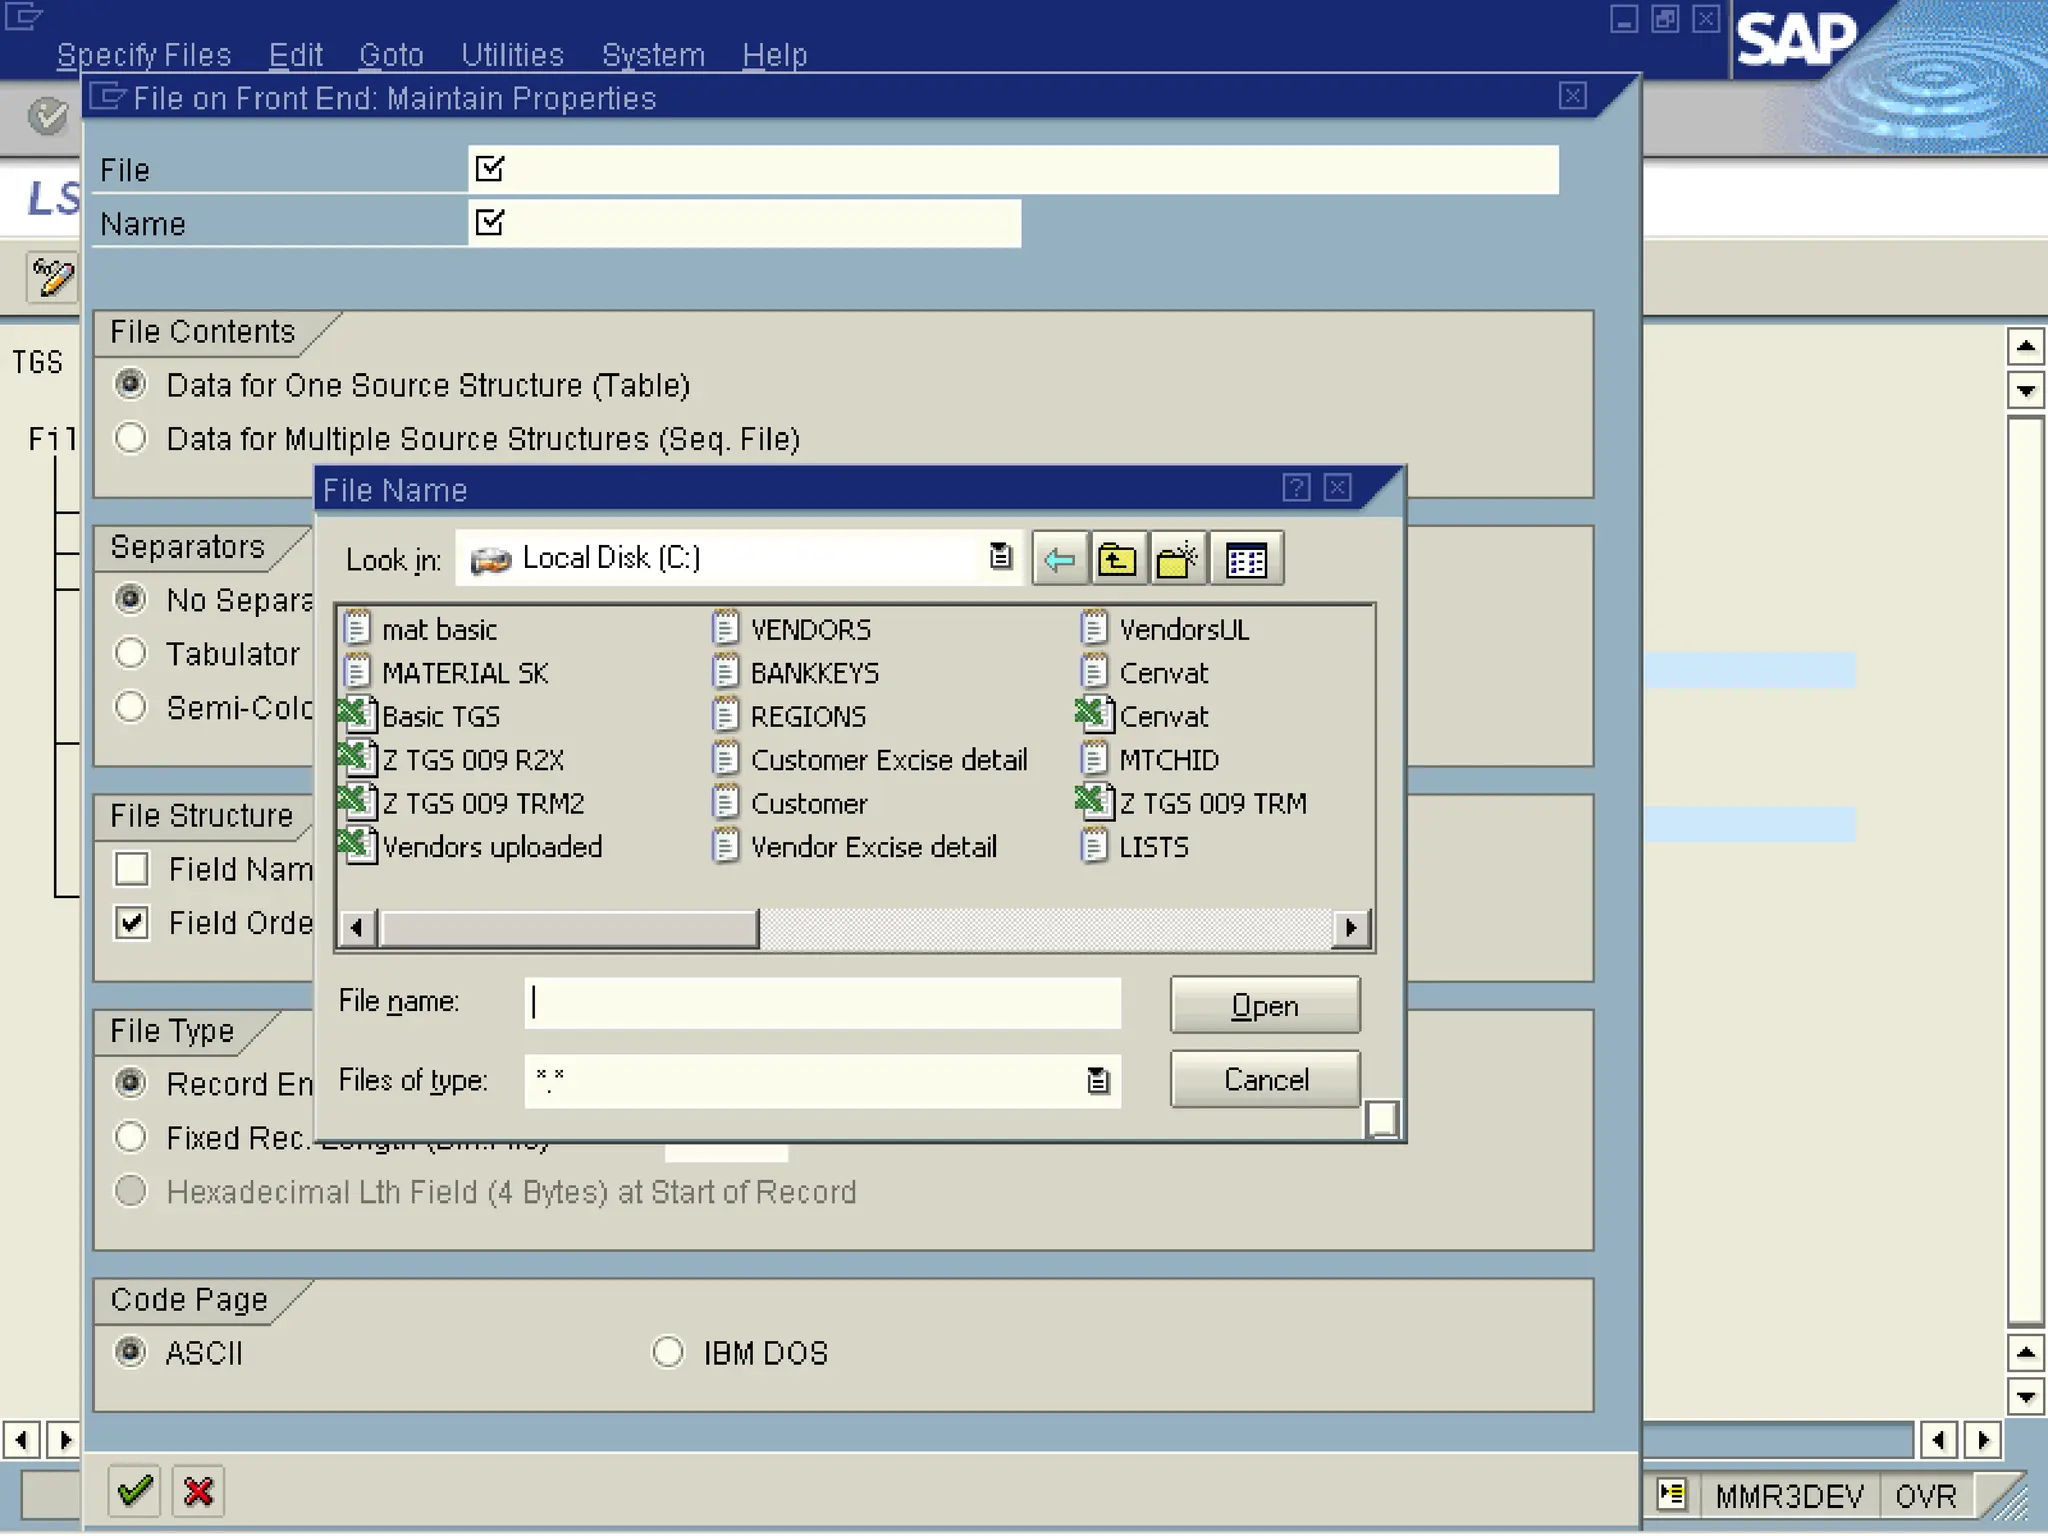Expand the Look in drive dropdown
2048x1536 pixels.
click(1000, 557)
